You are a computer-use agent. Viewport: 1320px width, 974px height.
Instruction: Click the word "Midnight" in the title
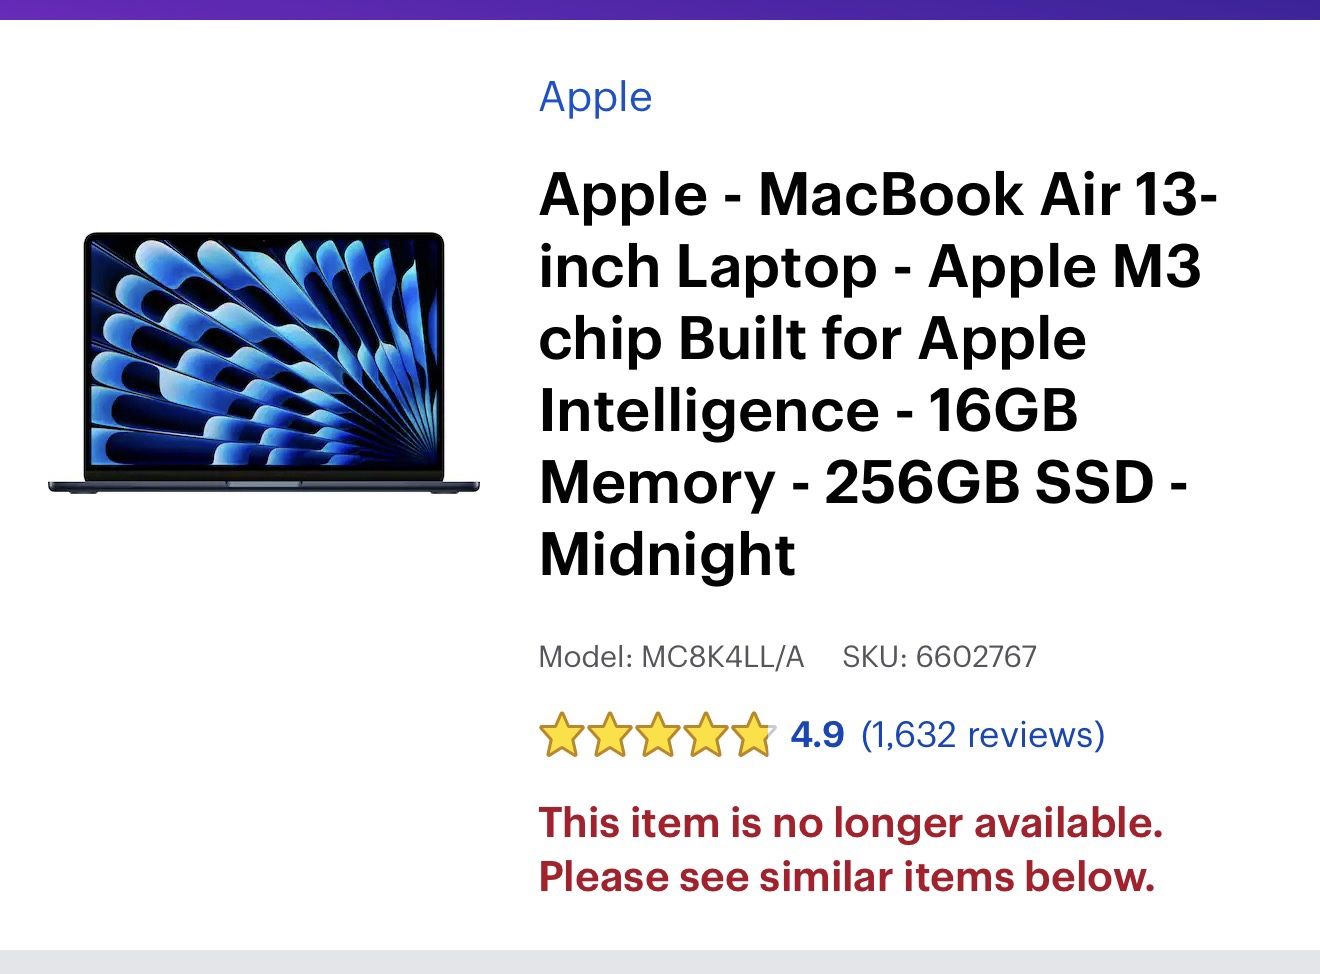(667, 554)
